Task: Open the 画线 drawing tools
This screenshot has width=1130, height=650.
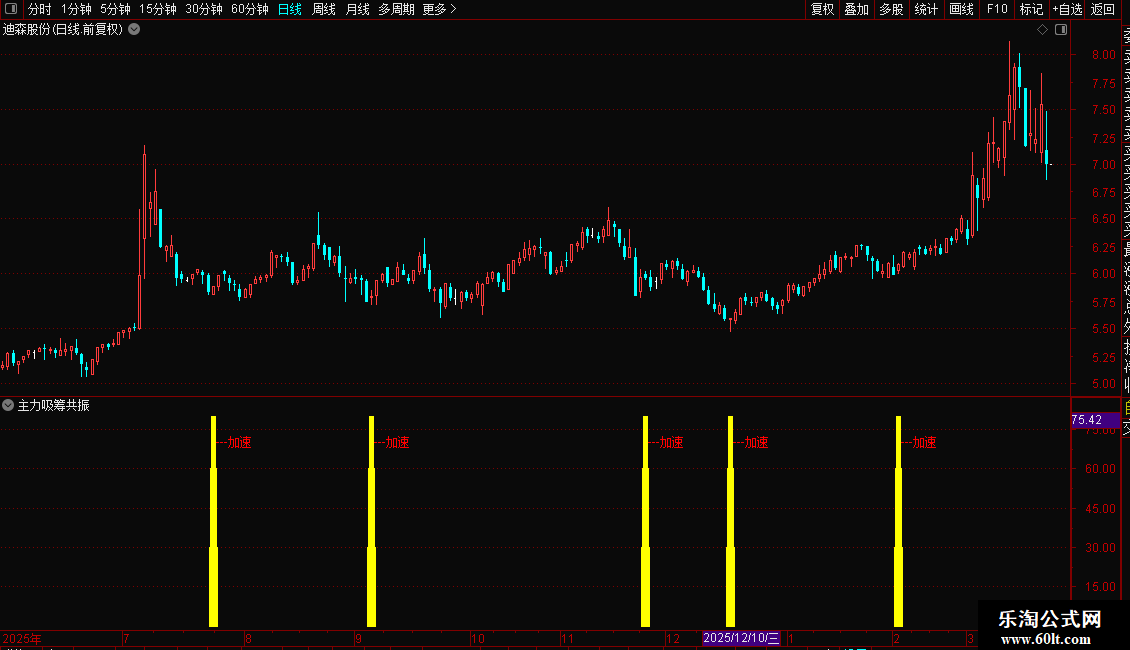Action: [x=961, y=9]
